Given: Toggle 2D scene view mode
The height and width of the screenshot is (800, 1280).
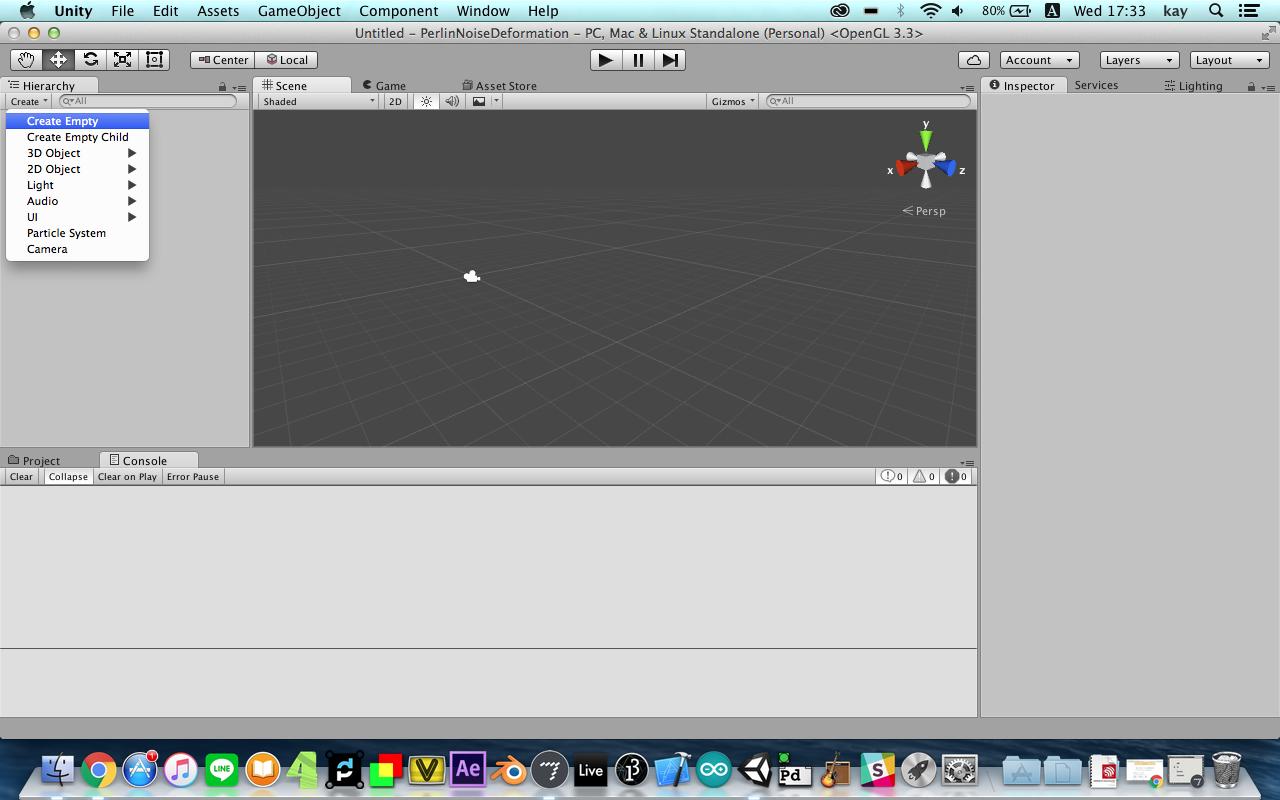Looking at the screenshot, I should [x=395, y=101].
